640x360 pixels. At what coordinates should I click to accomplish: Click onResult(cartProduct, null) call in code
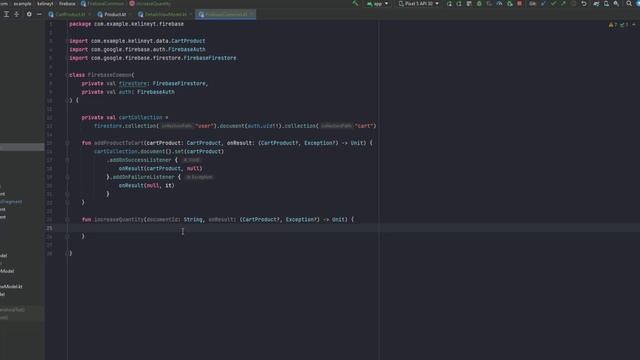coord(160,169)
